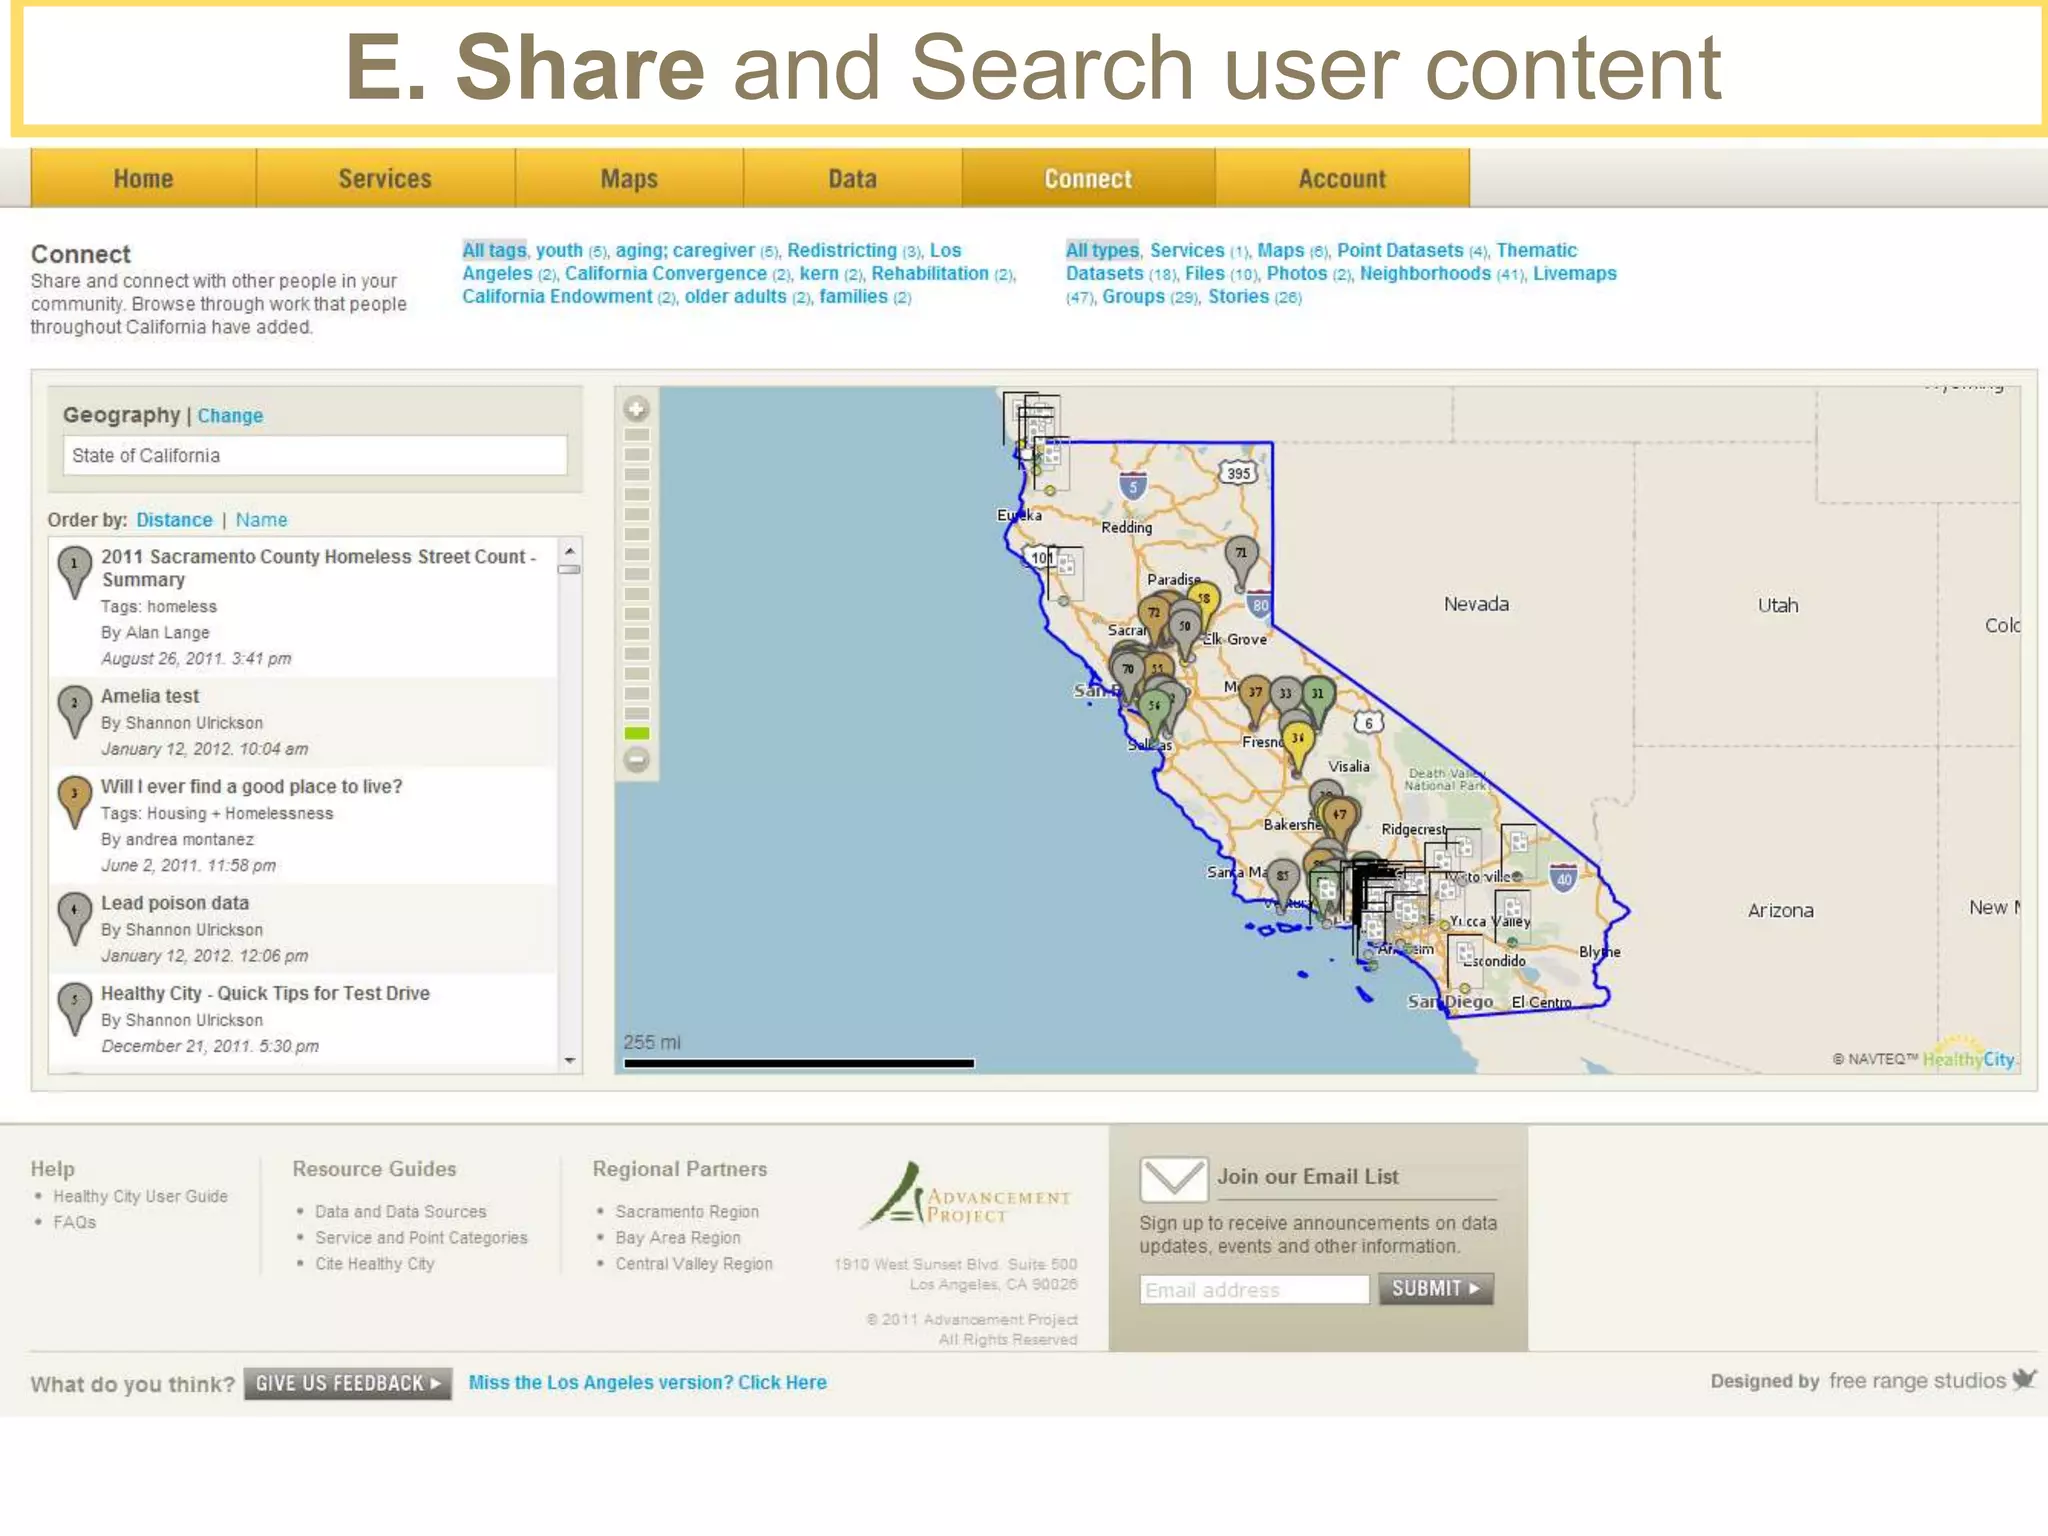
Task: Click the Submit email button
Action: click(1435, 1288)
